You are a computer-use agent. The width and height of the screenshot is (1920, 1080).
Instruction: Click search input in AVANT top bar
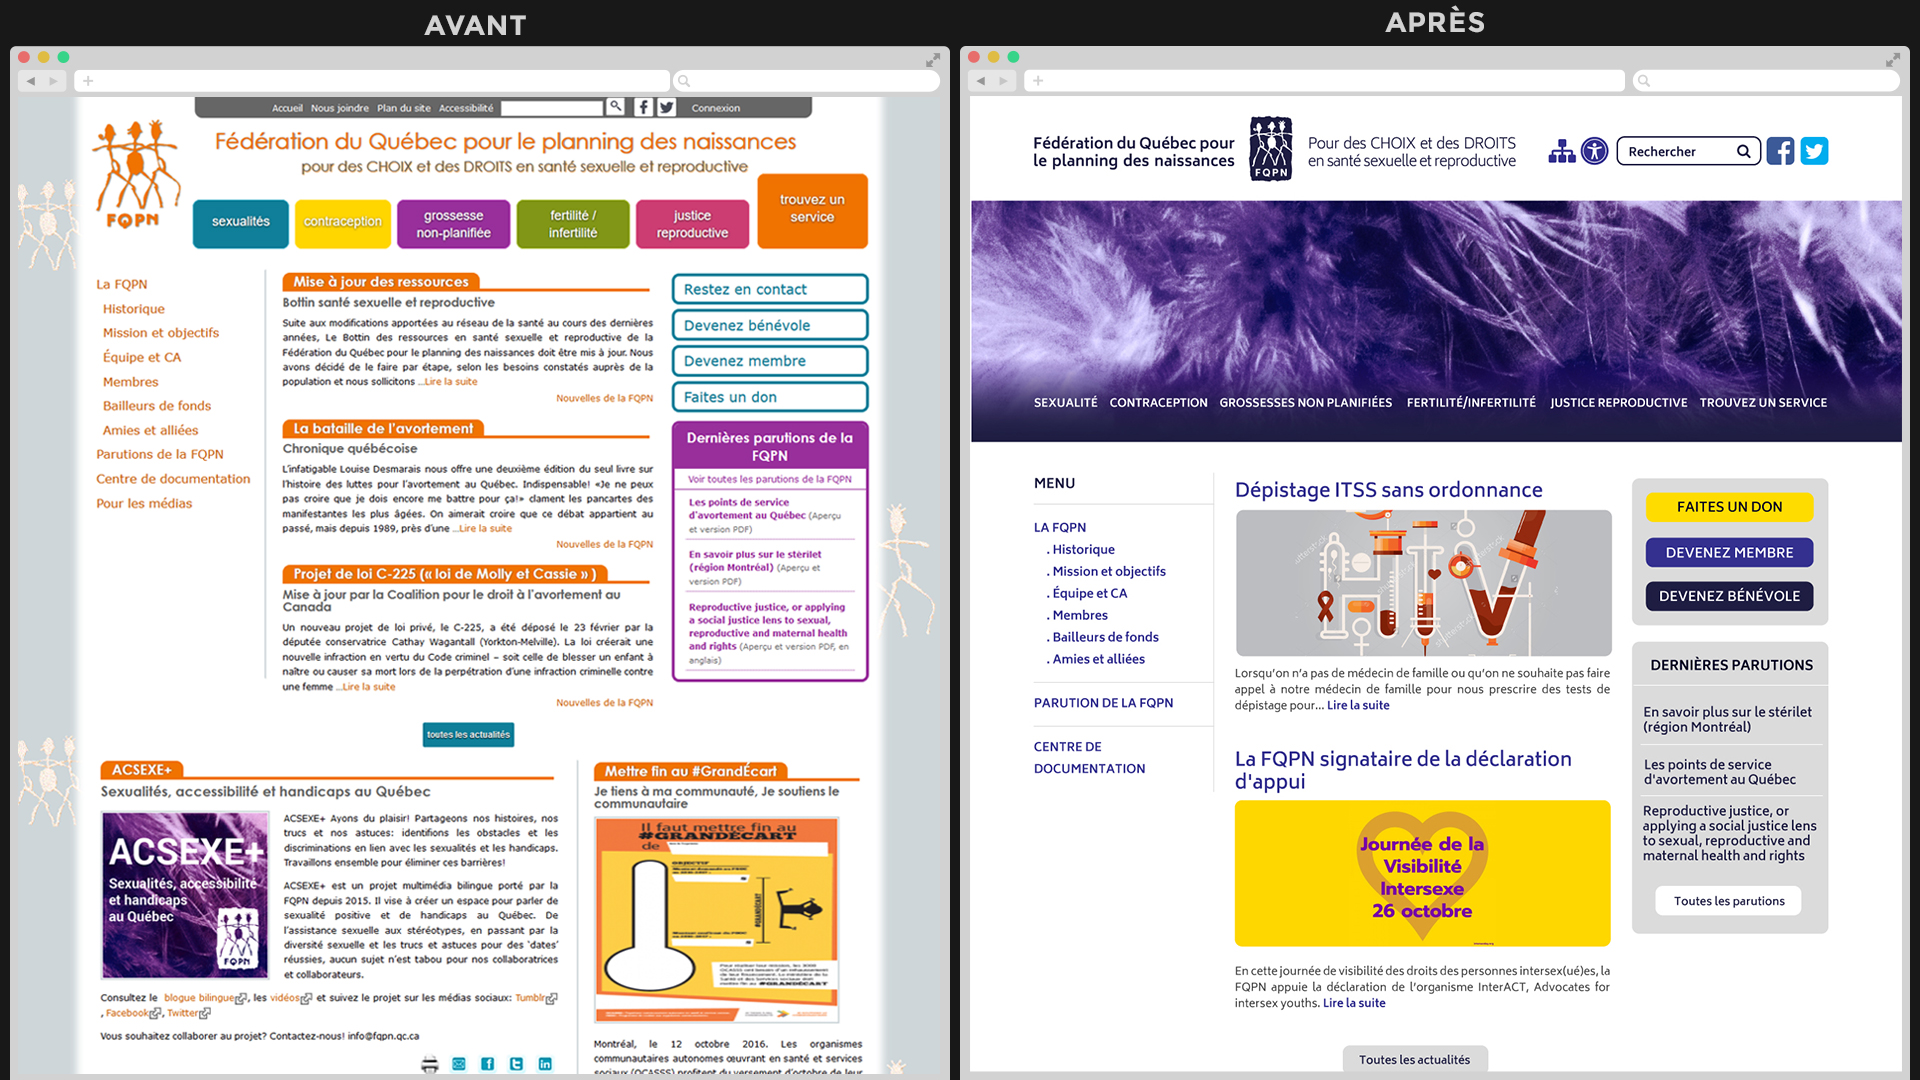click(x=552, y=107)
